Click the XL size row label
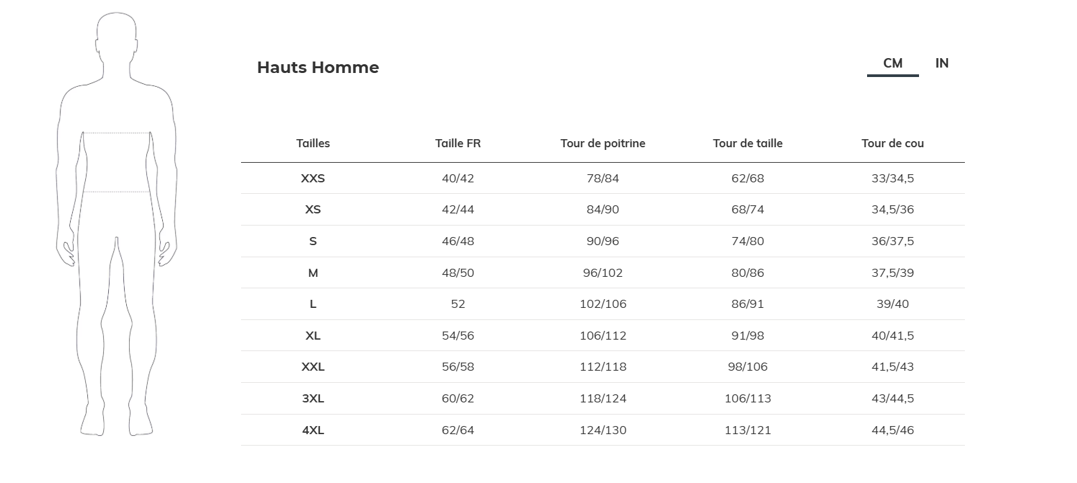The height and width of the screenshot is (483, 1077). pos(313,336)
